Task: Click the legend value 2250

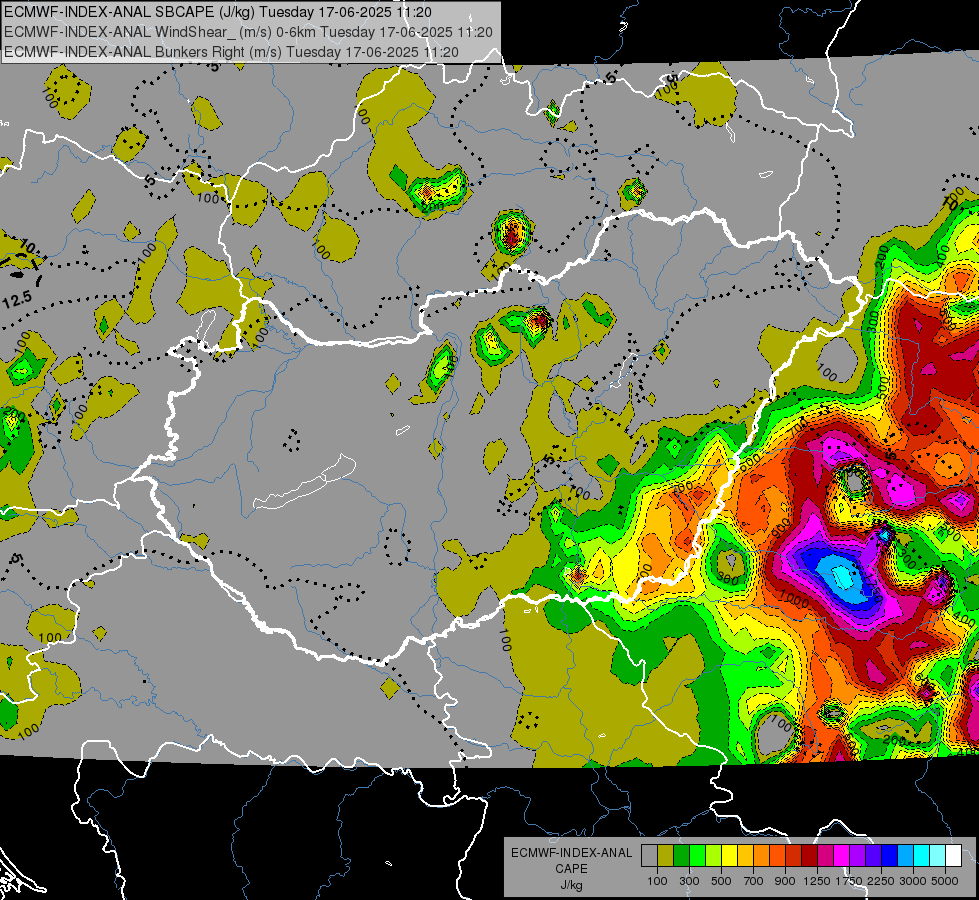Action: (x=881, y=881)
